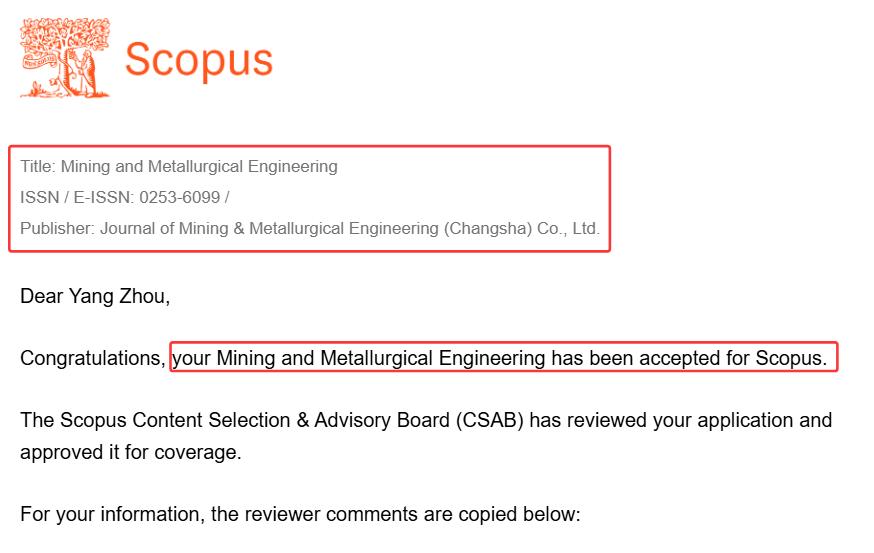The width and height of the screenshot is (874, 553).
Task: Click the highlighted accepted for Scopus sentence
Action: pos(503,357)
